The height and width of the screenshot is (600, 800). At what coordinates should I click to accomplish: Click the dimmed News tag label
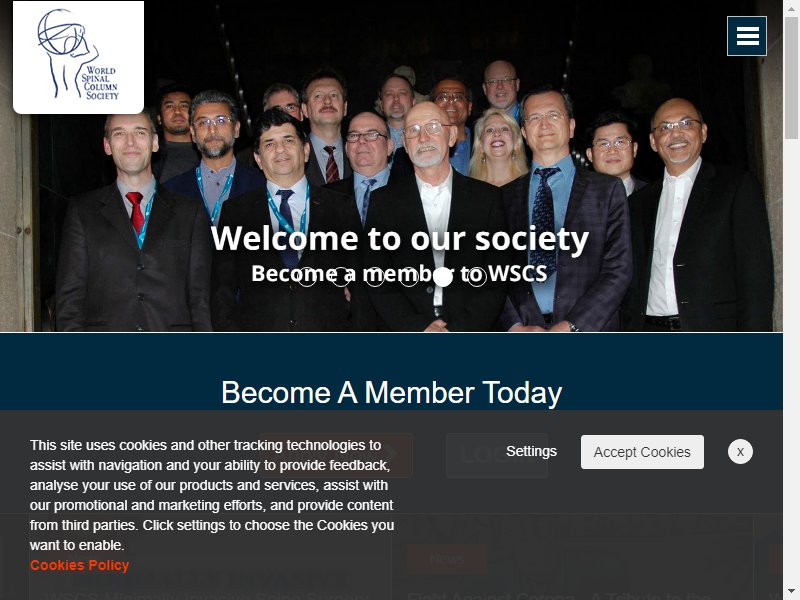[x=446, y=559]
